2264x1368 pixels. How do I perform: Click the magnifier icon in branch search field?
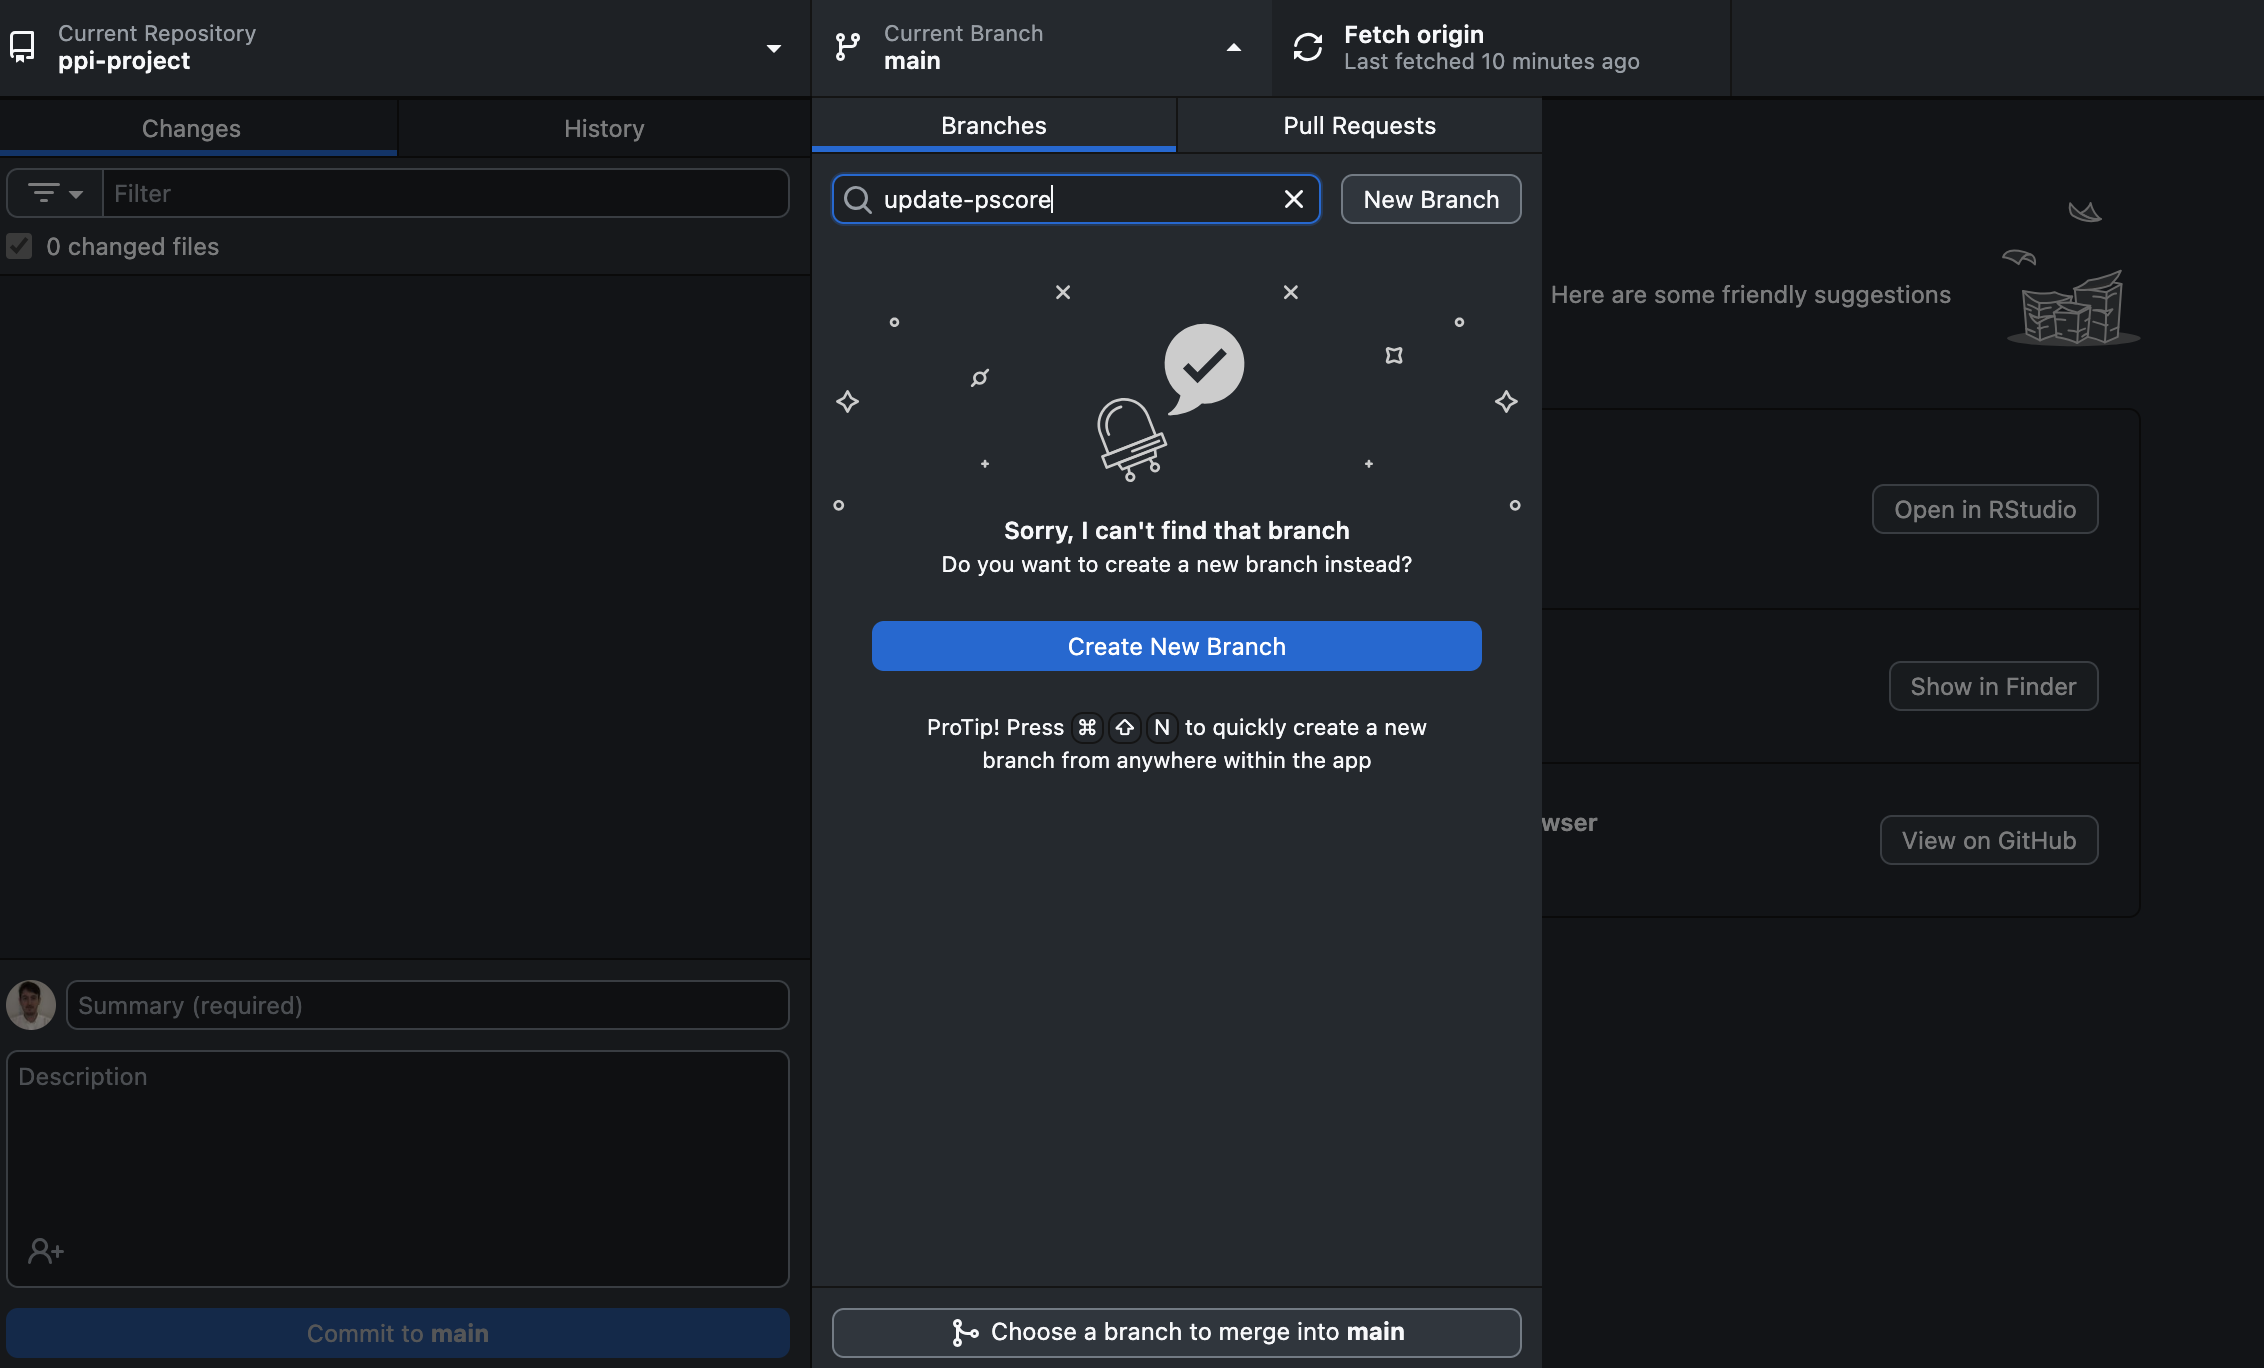[857, 199]
